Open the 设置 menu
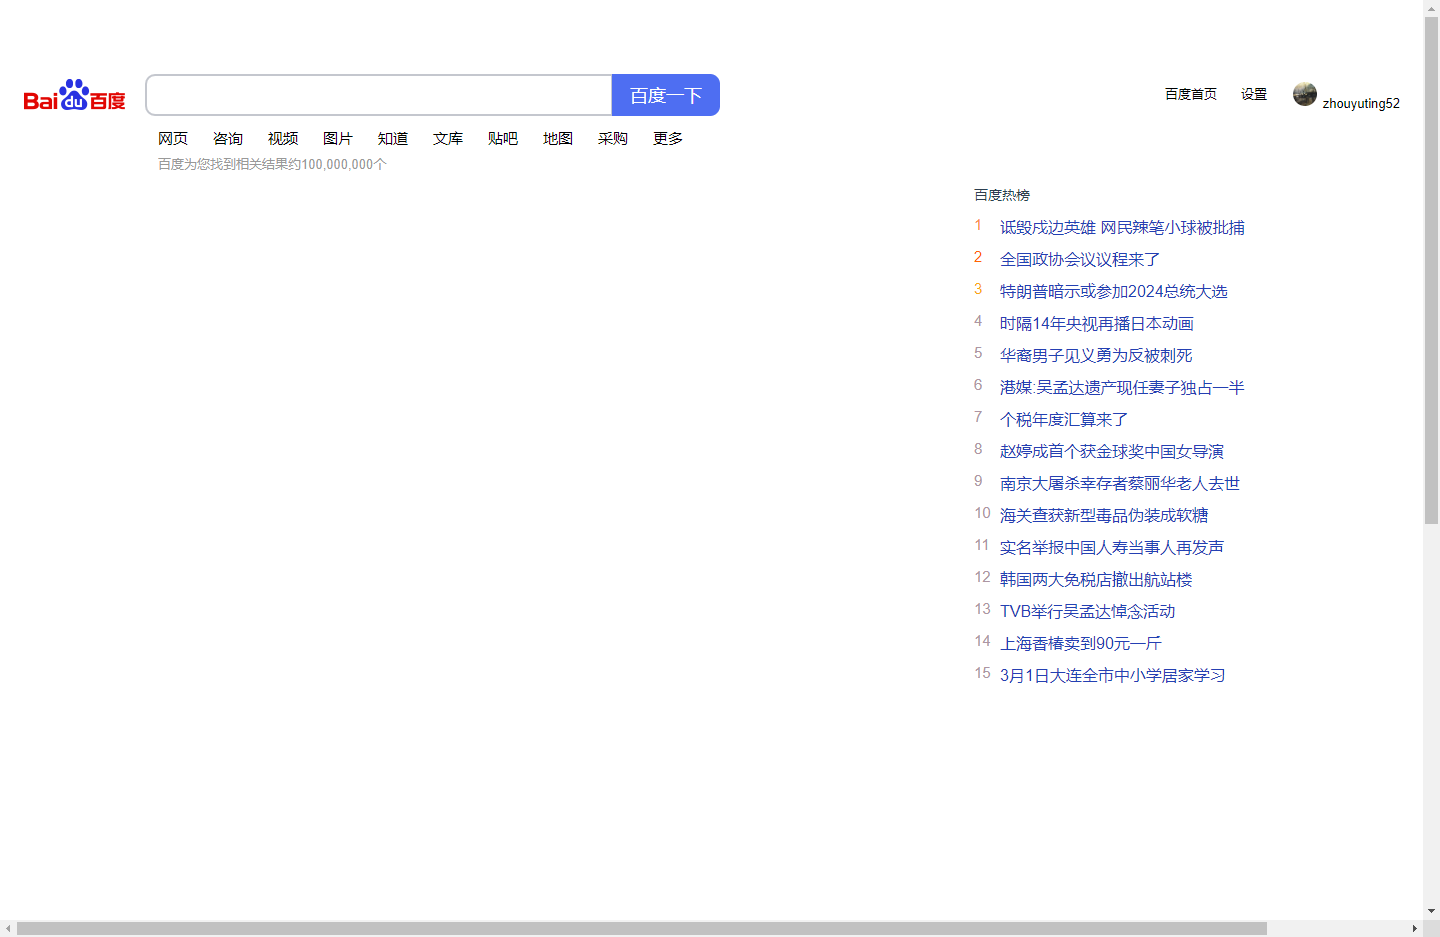Image resolution: width=1440 pixels, height=937 pixels. tap(1254, 94)
